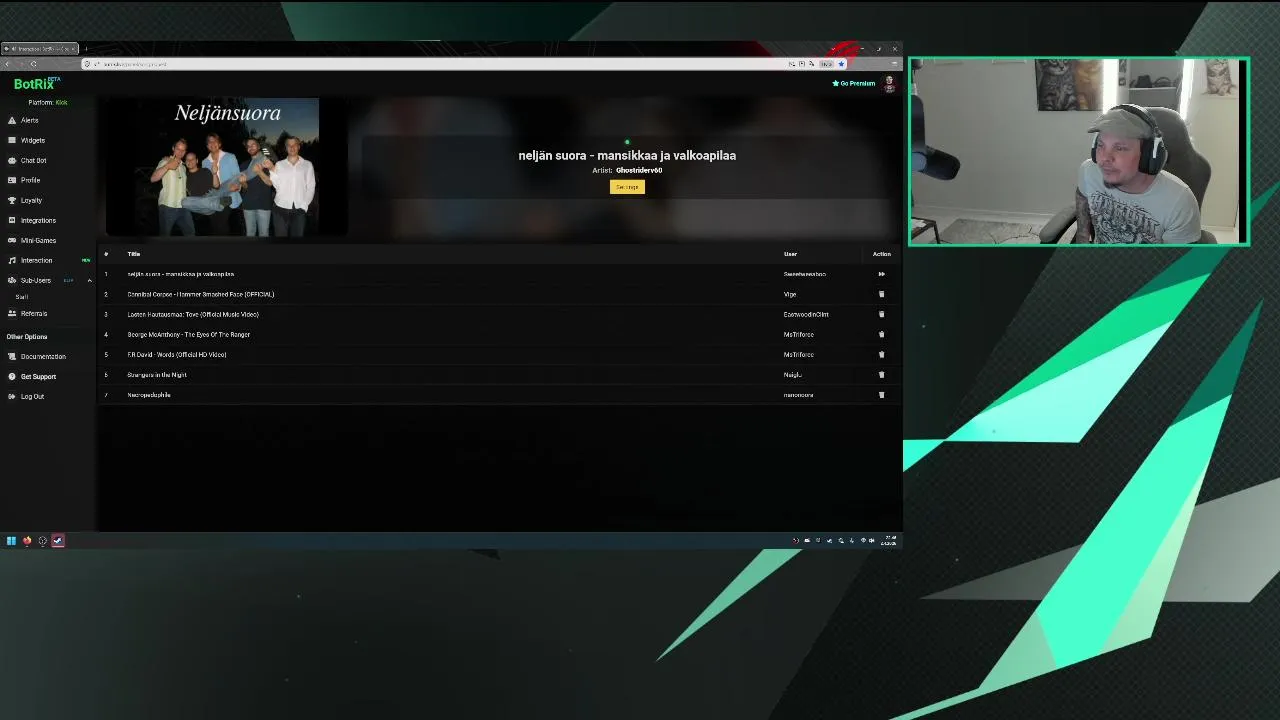
Task: Click 'Cannibal Corpse - Hammer Smashed Face' title
Action: [x=201, y=294]
